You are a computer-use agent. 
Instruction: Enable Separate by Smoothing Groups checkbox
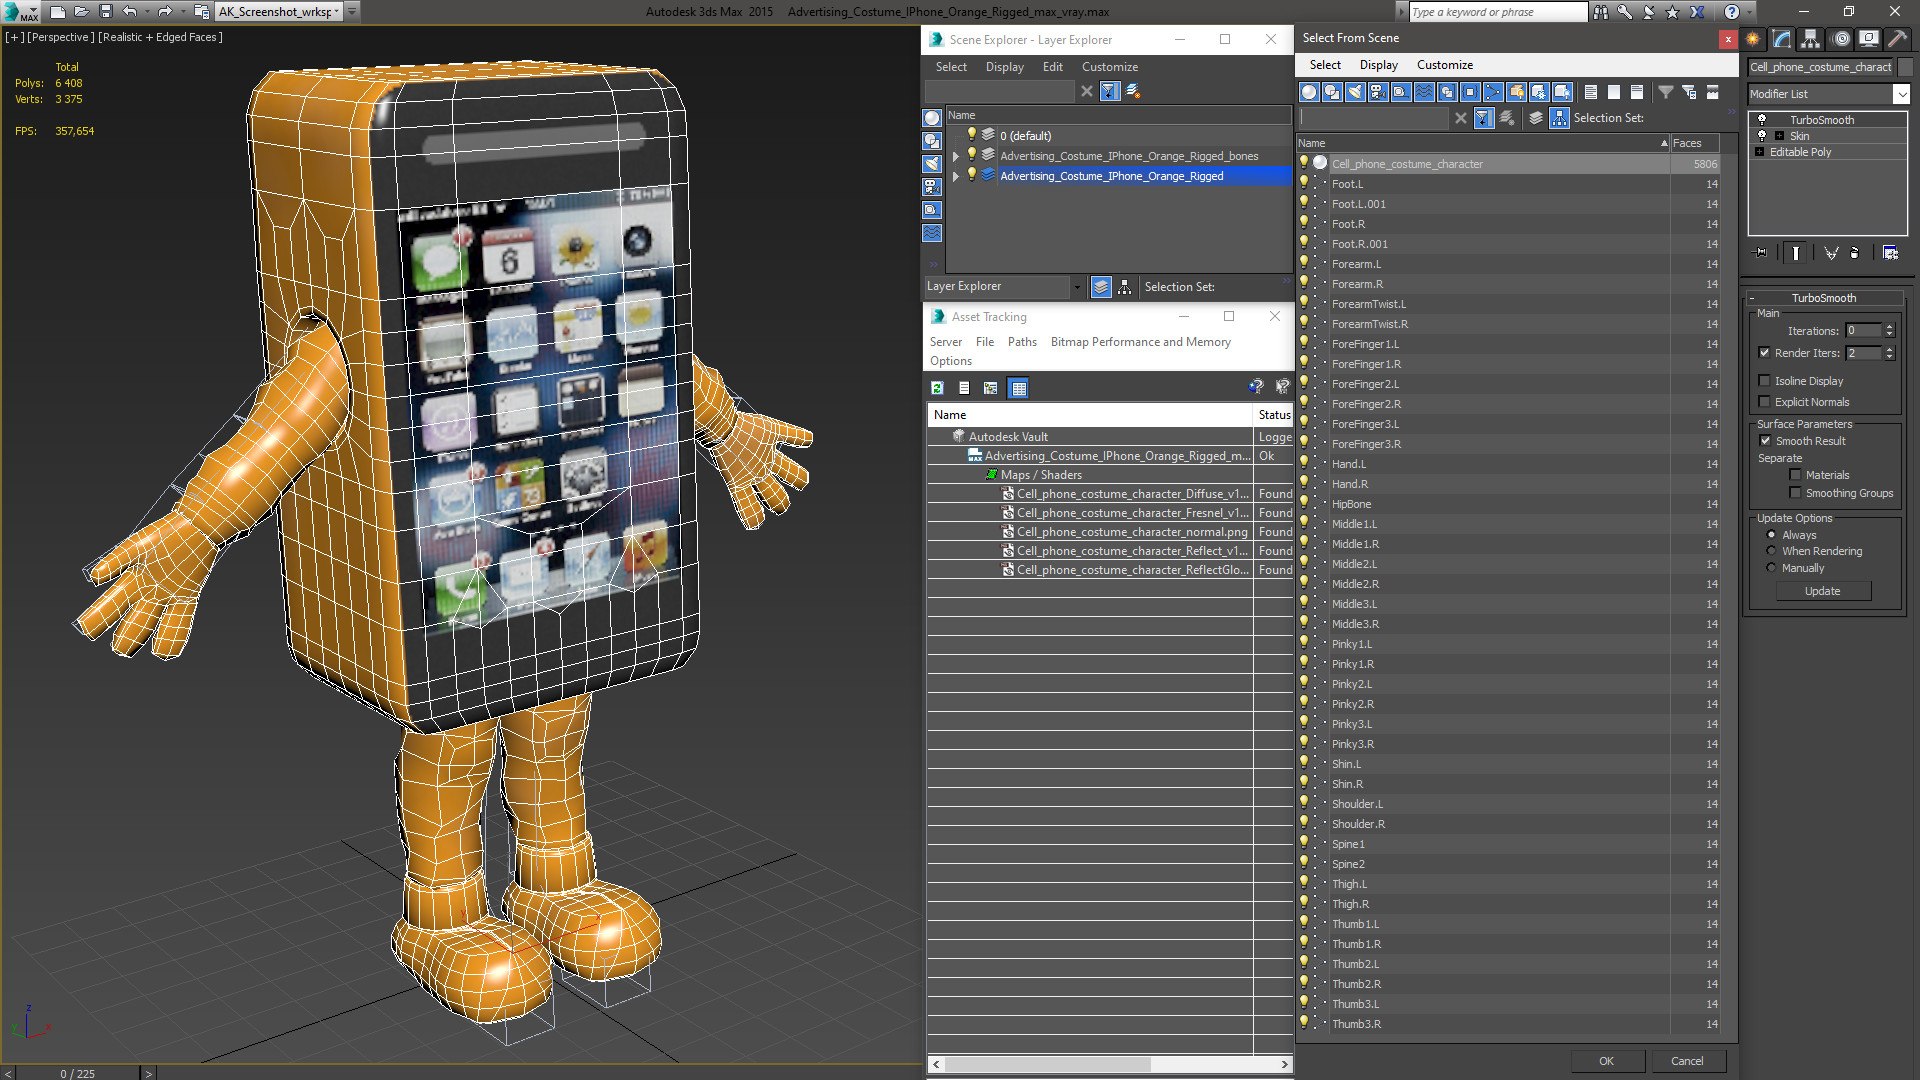click(1795, 493)
